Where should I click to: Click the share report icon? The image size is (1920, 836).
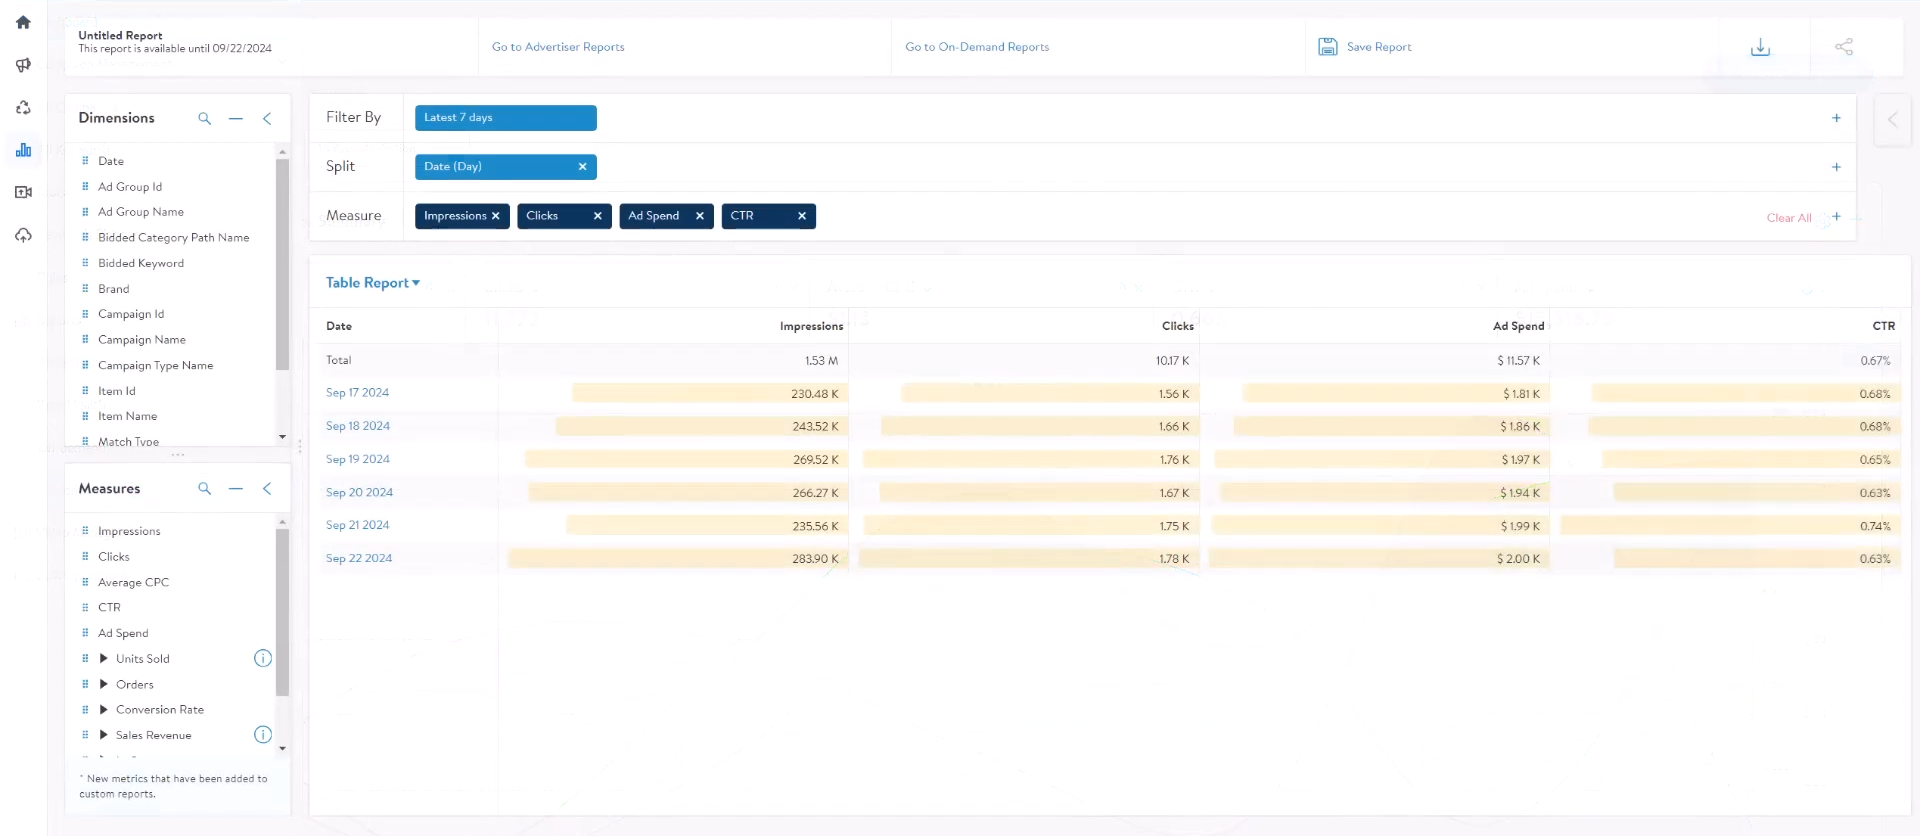[x=1844, y=47]
